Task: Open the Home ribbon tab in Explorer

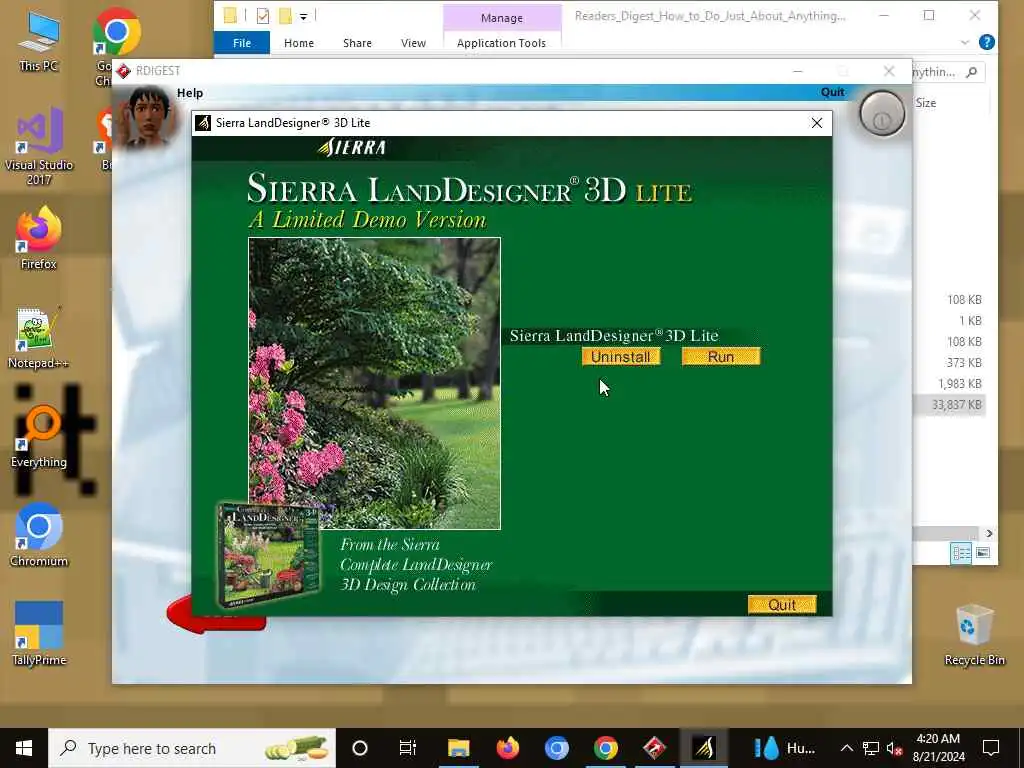Action: (298, 42)
